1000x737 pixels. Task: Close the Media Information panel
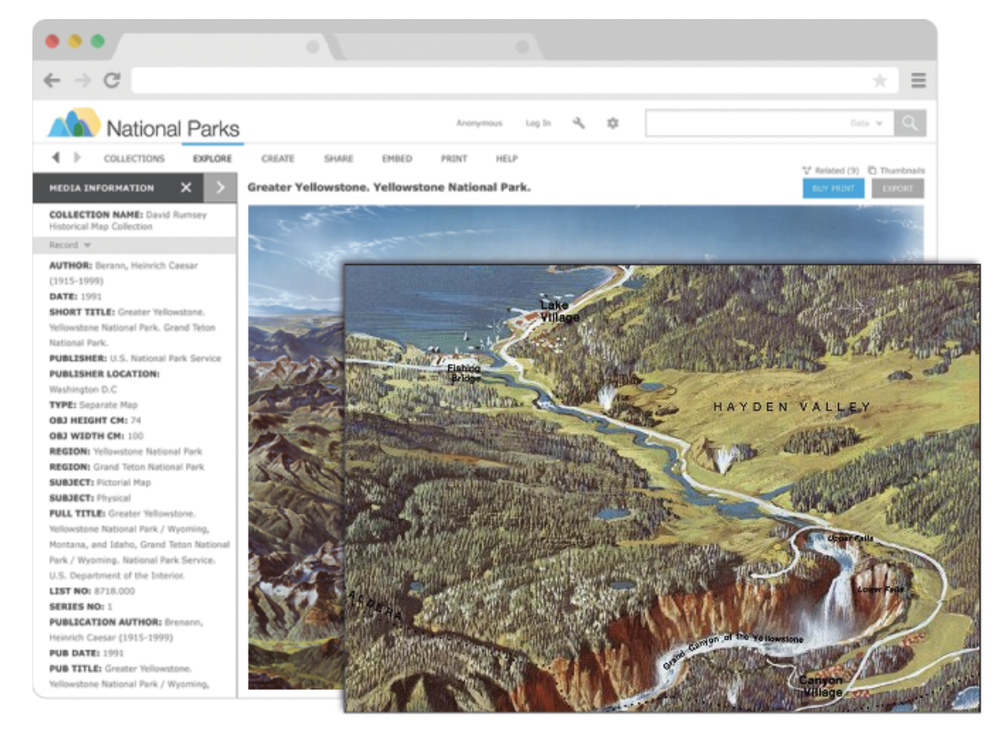(186, 187)
